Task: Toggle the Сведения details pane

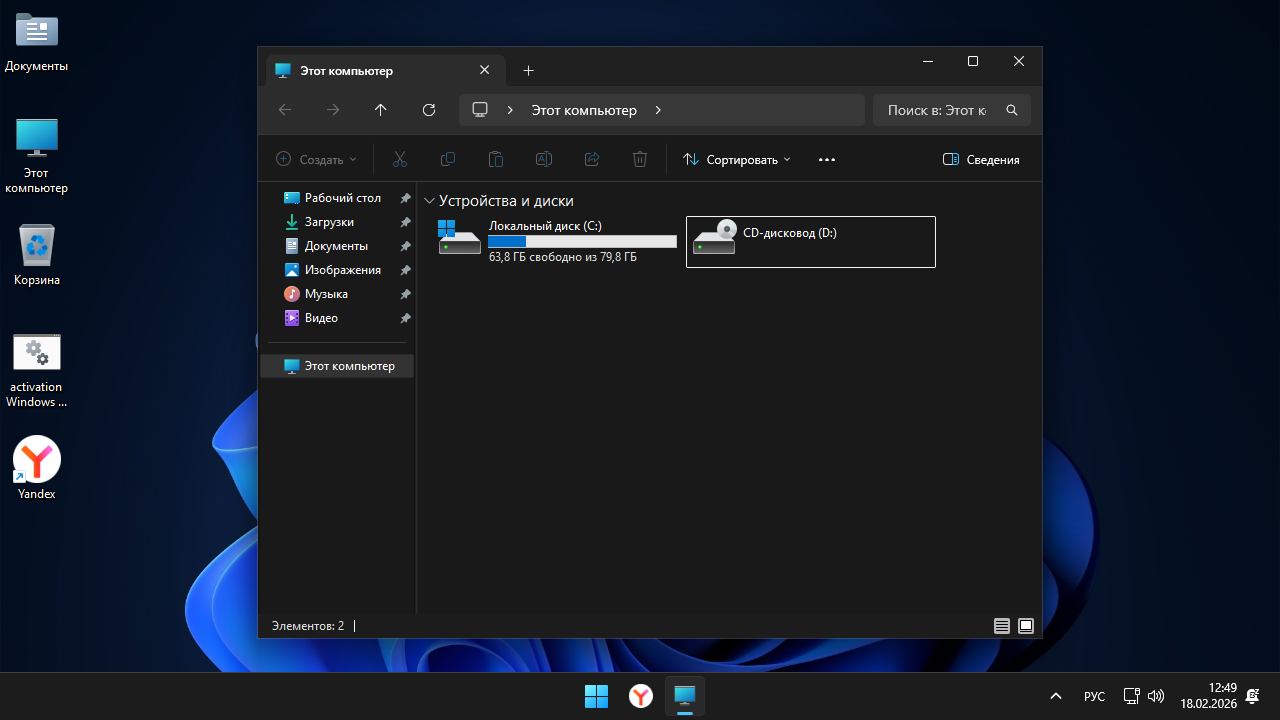Action: (x=981, y=160)
